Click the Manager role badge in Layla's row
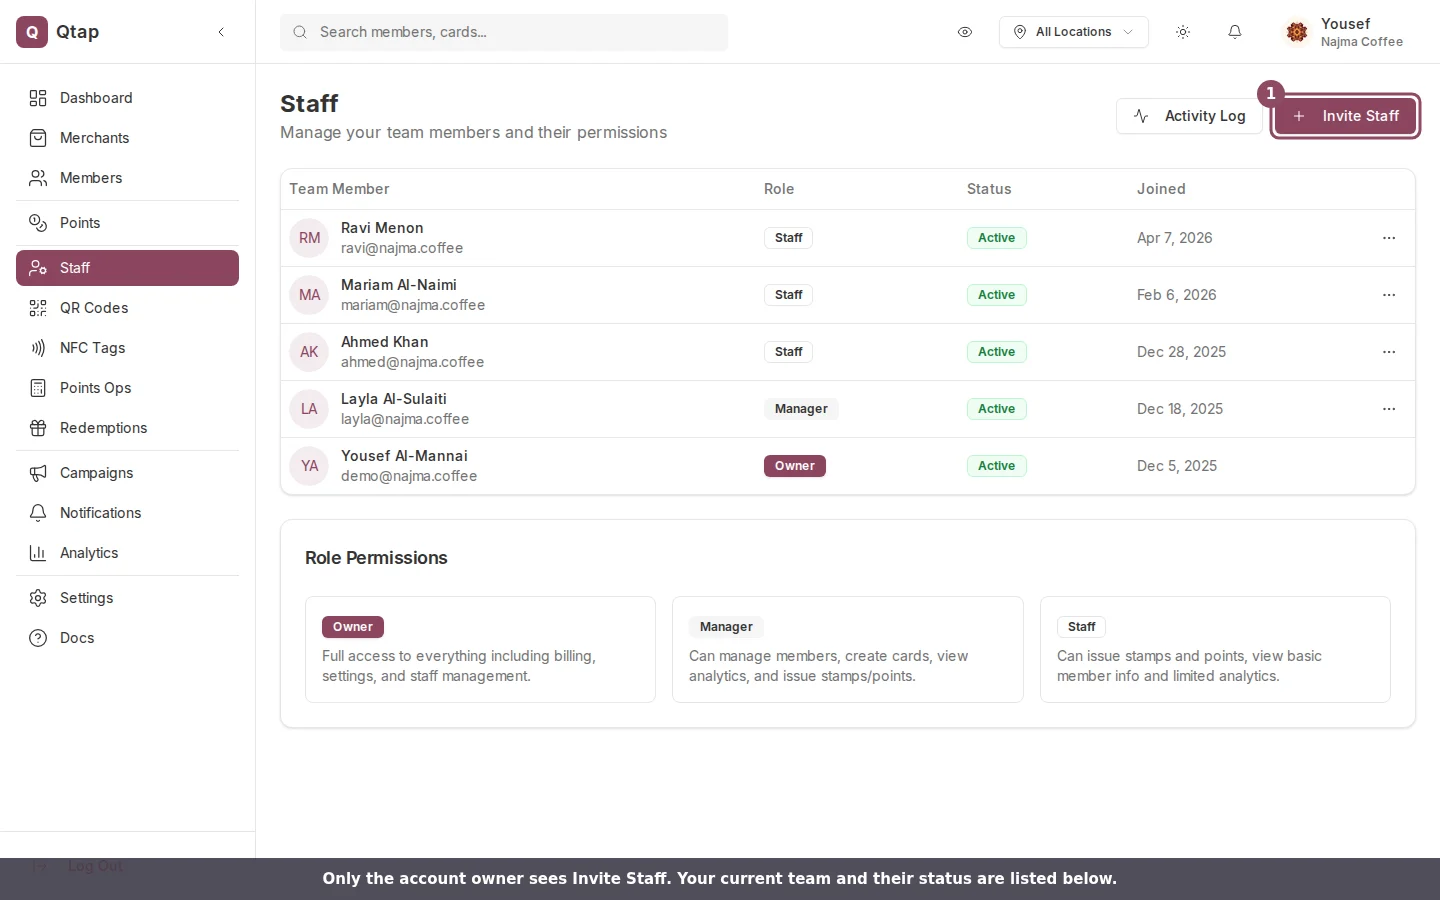The height and width of the screenshot is (900, 1440). point(801,409)
